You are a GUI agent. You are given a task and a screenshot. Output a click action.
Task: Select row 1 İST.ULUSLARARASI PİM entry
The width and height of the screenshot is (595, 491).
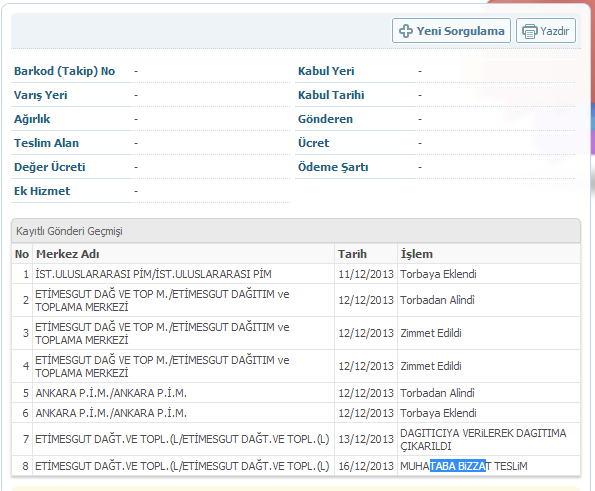click(153, 274)
